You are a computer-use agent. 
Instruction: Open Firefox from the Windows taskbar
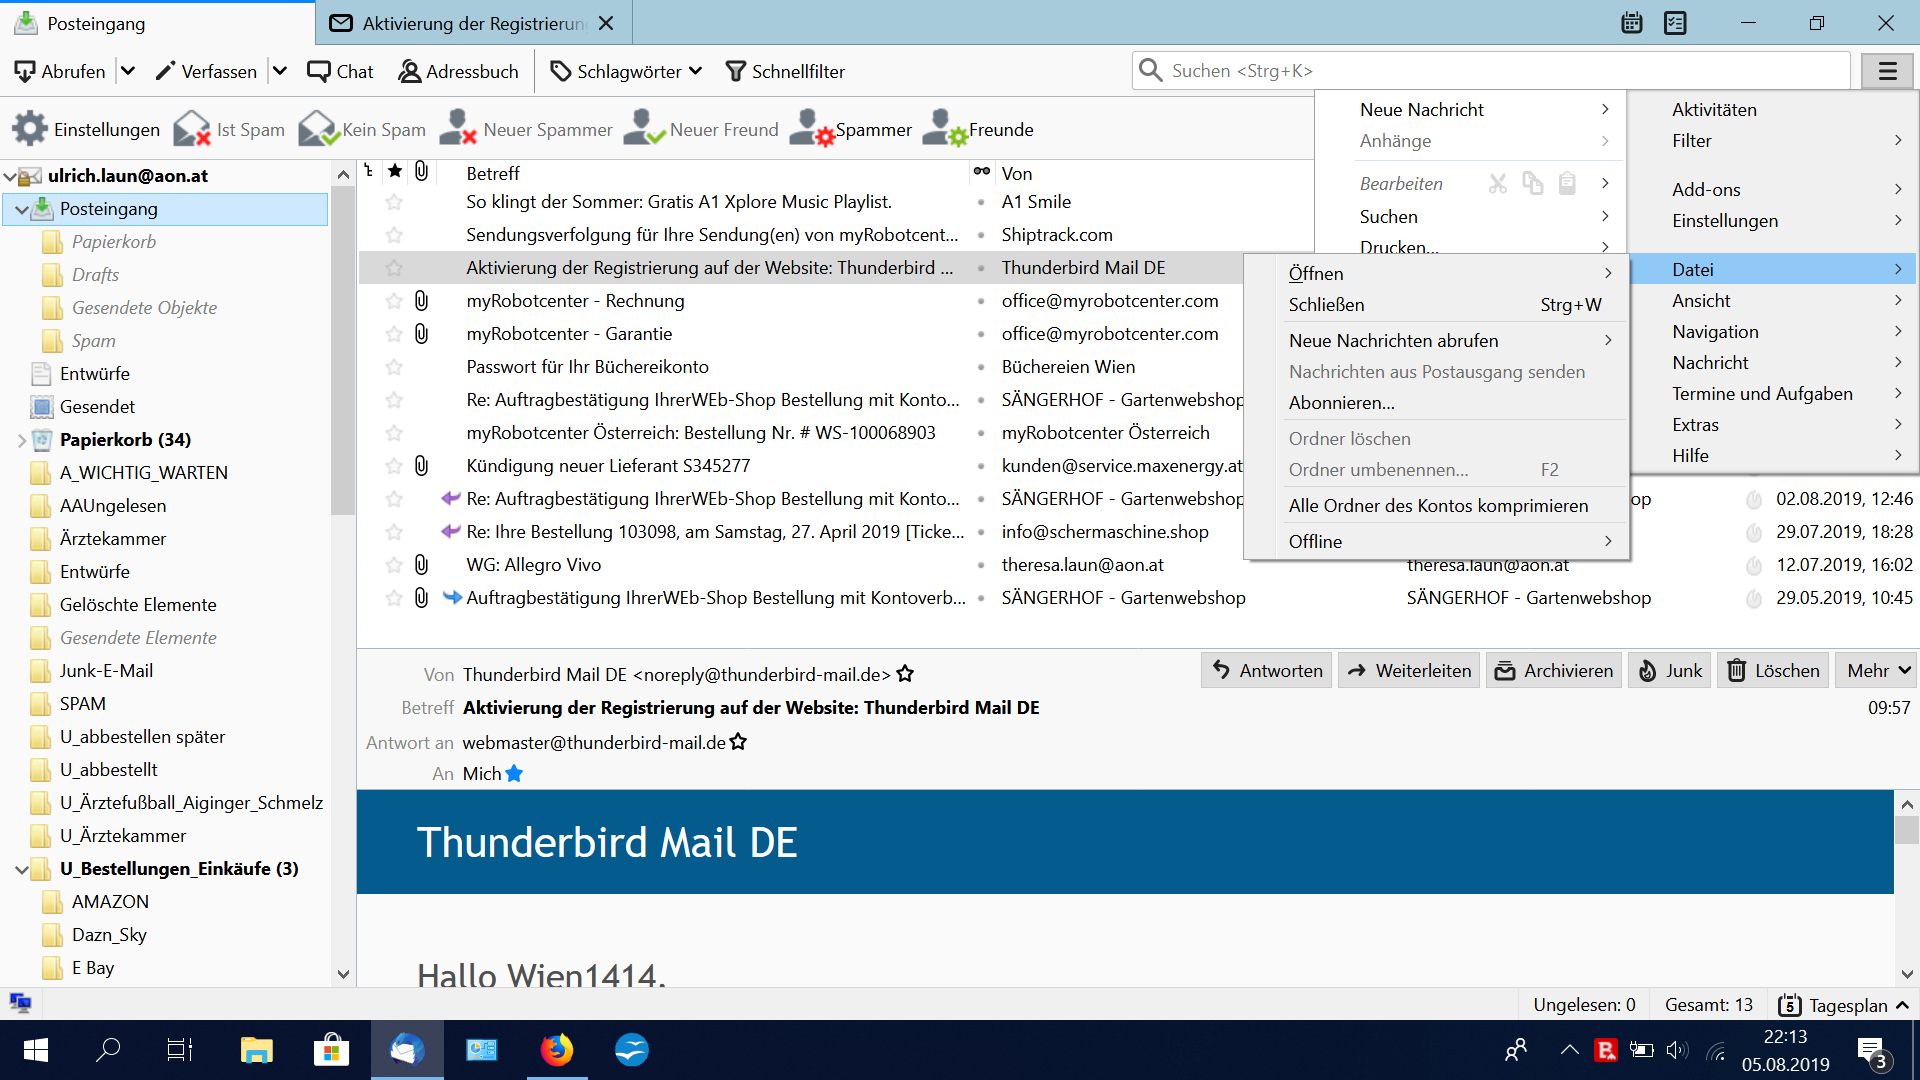[x=557, y=1050]
